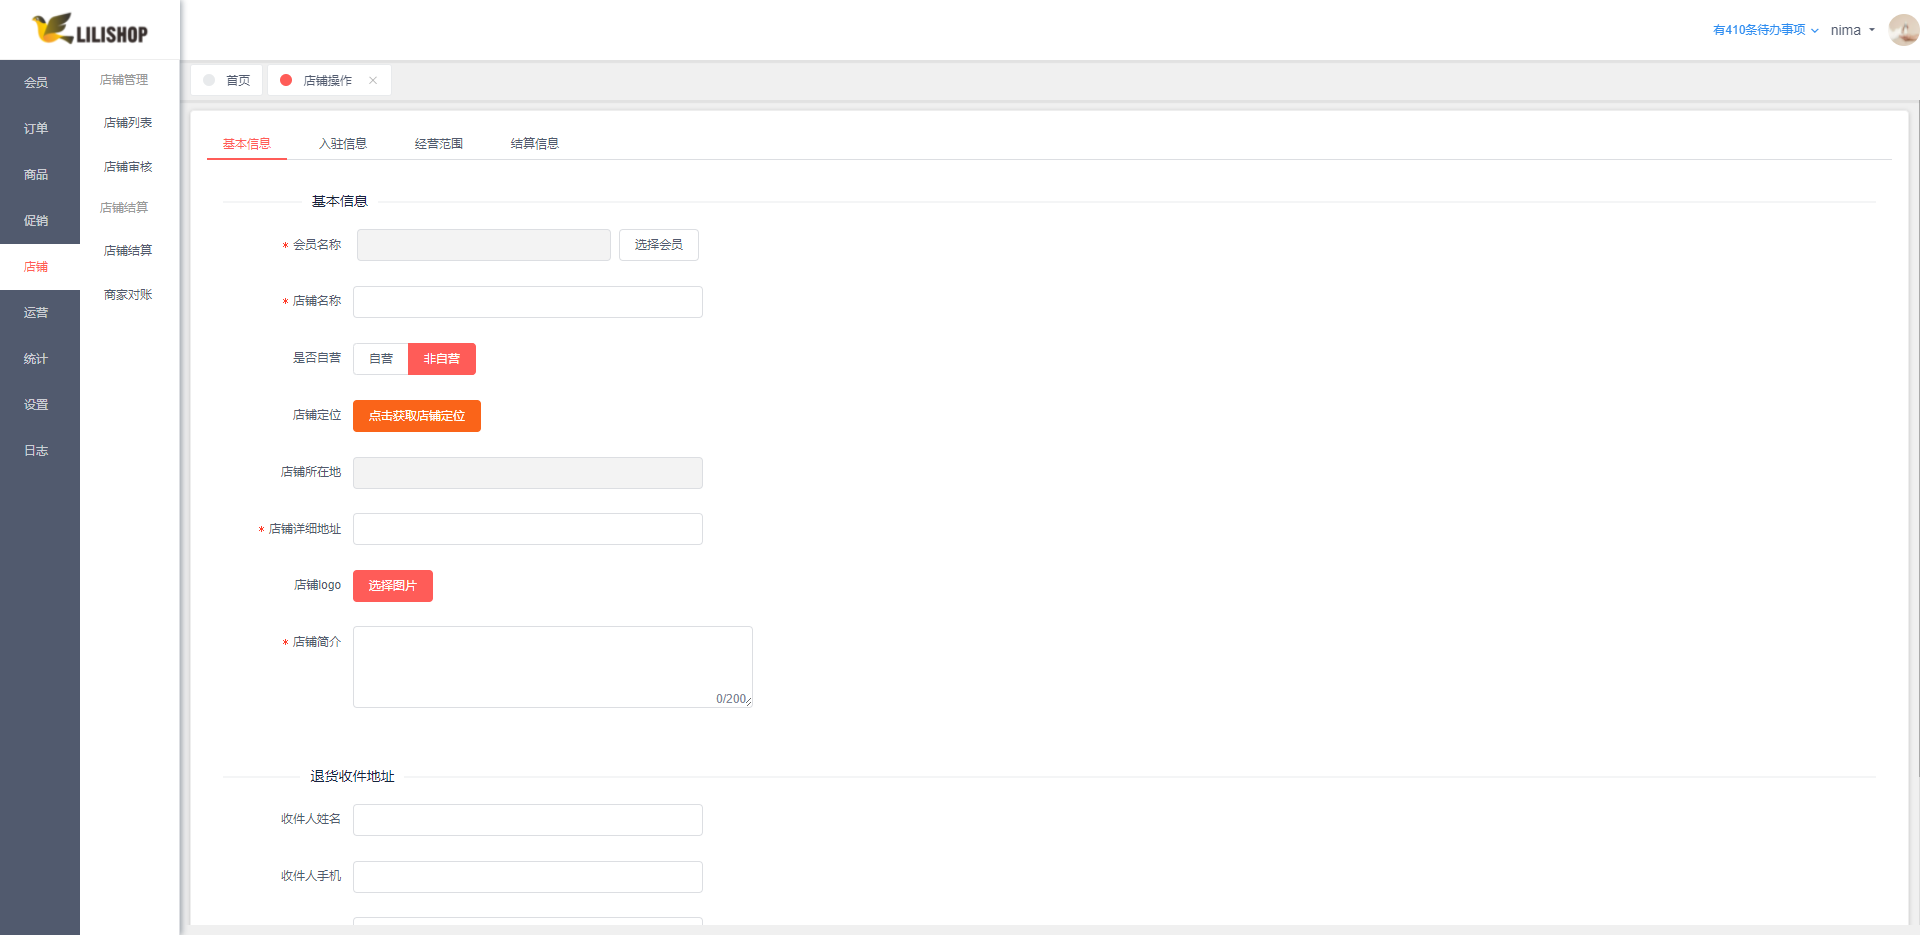Open 设置 in the sidebar
1920x935 pixels.
click(x=40, y=405)
